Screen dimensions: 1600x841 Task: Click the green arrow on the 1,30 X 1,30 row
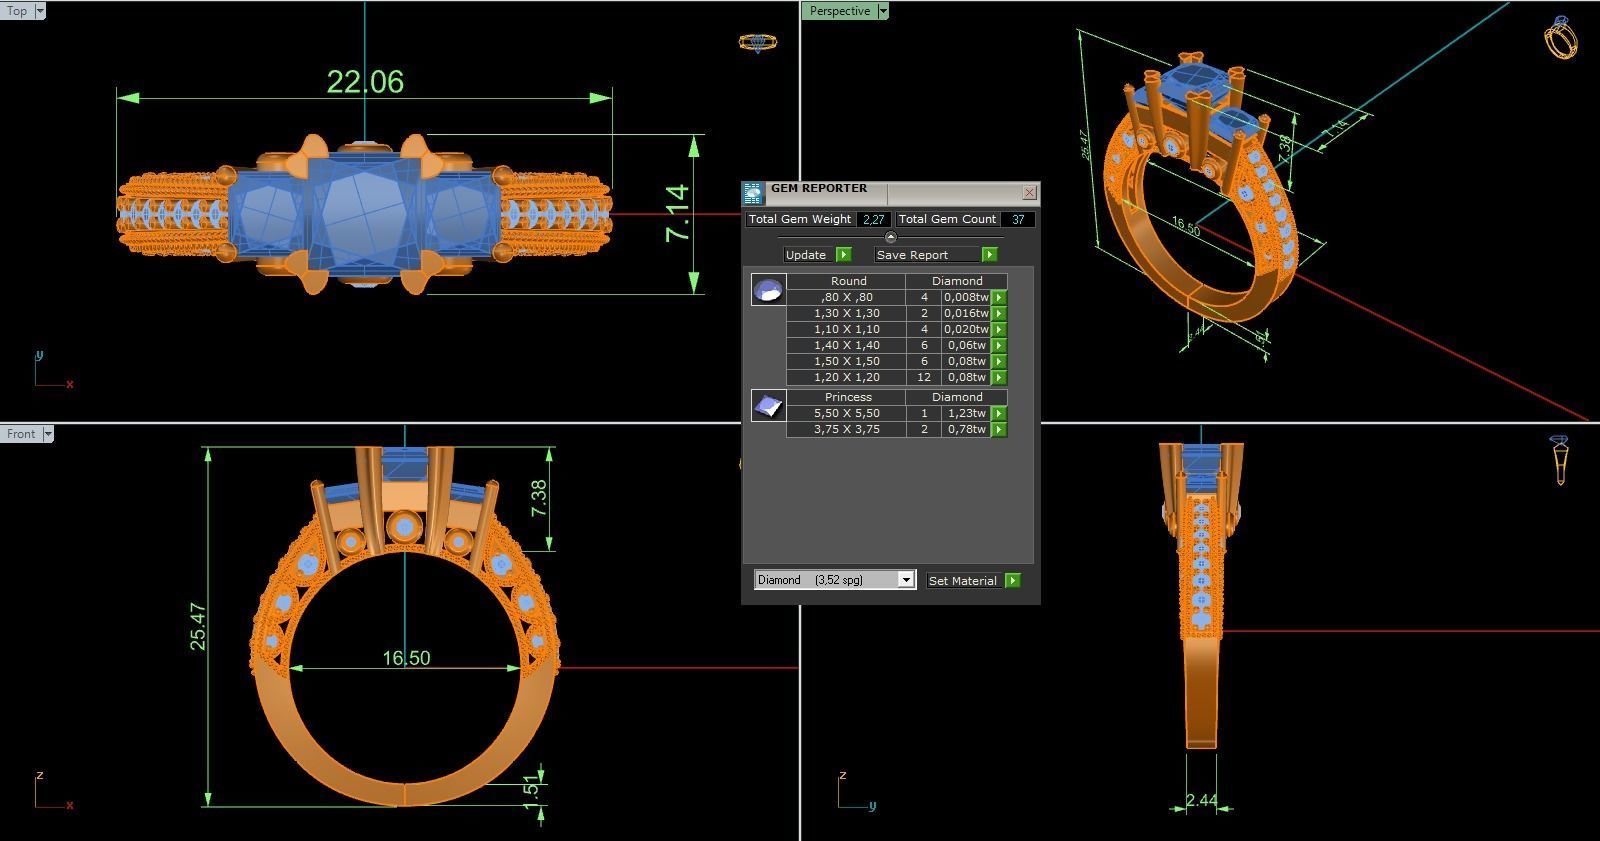(x=999, y=313)
